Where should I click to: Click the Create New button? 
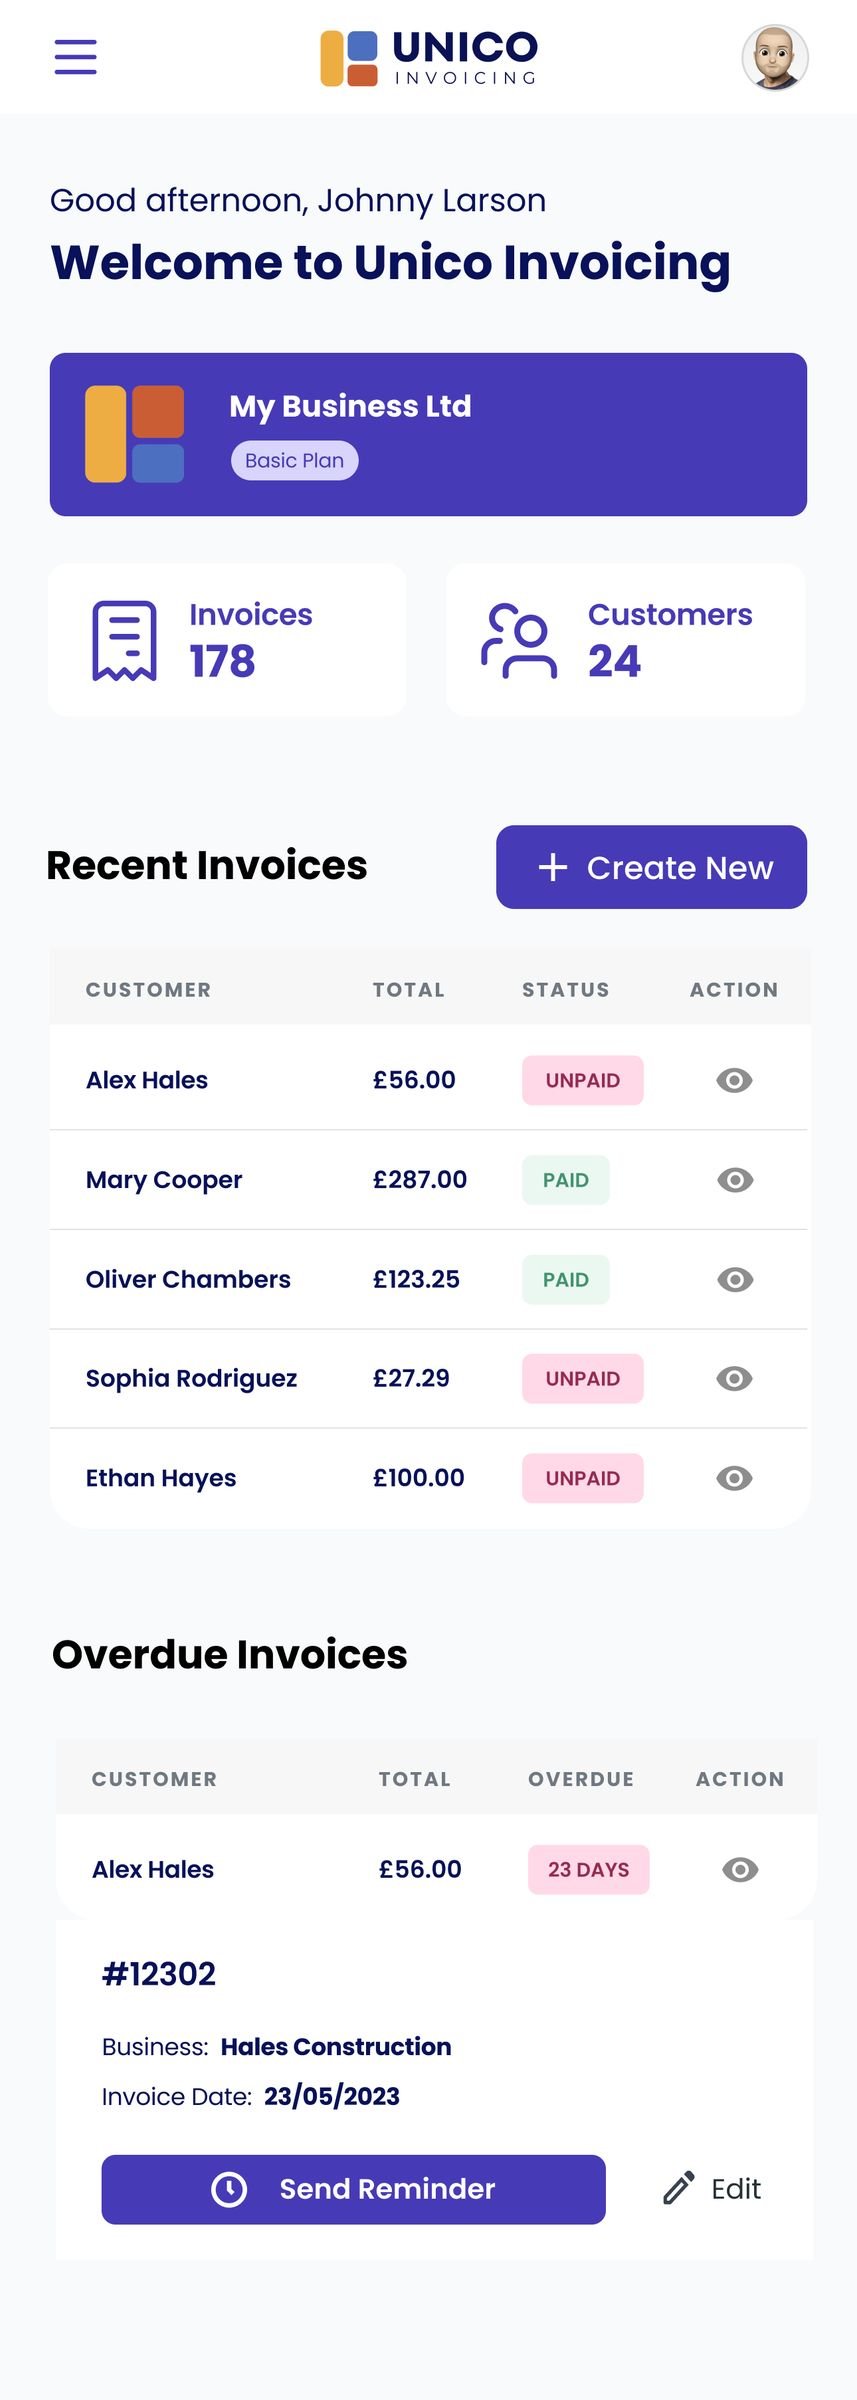coord(651,867)
